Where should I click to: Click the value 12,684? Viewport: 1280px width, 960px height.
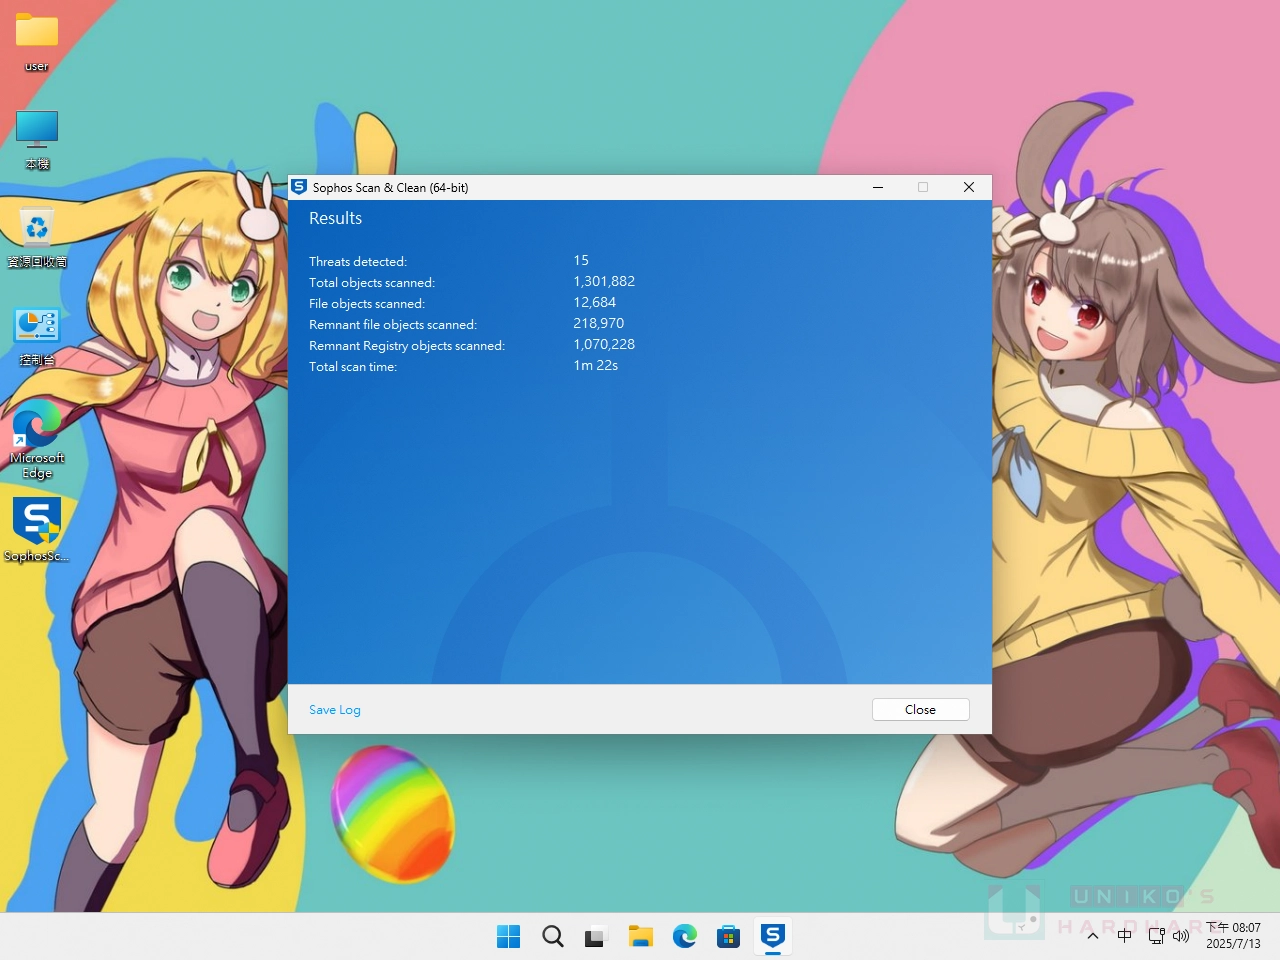pyautogui.click(x=594, y=302)
